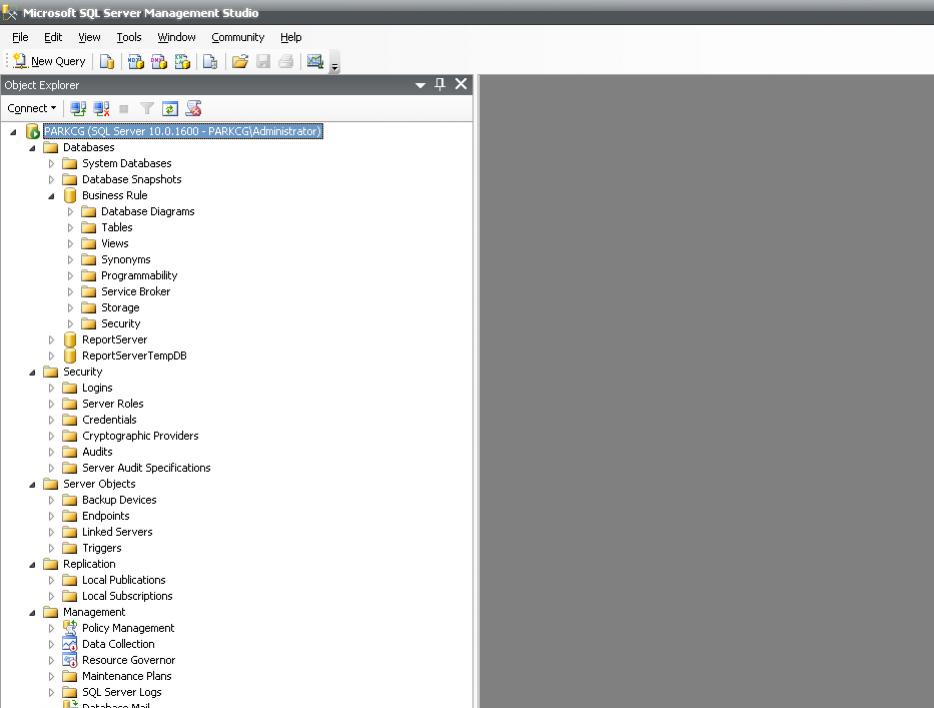The image size is (934, 708).
Task: Open the Community menu
Action: [238, 37]
